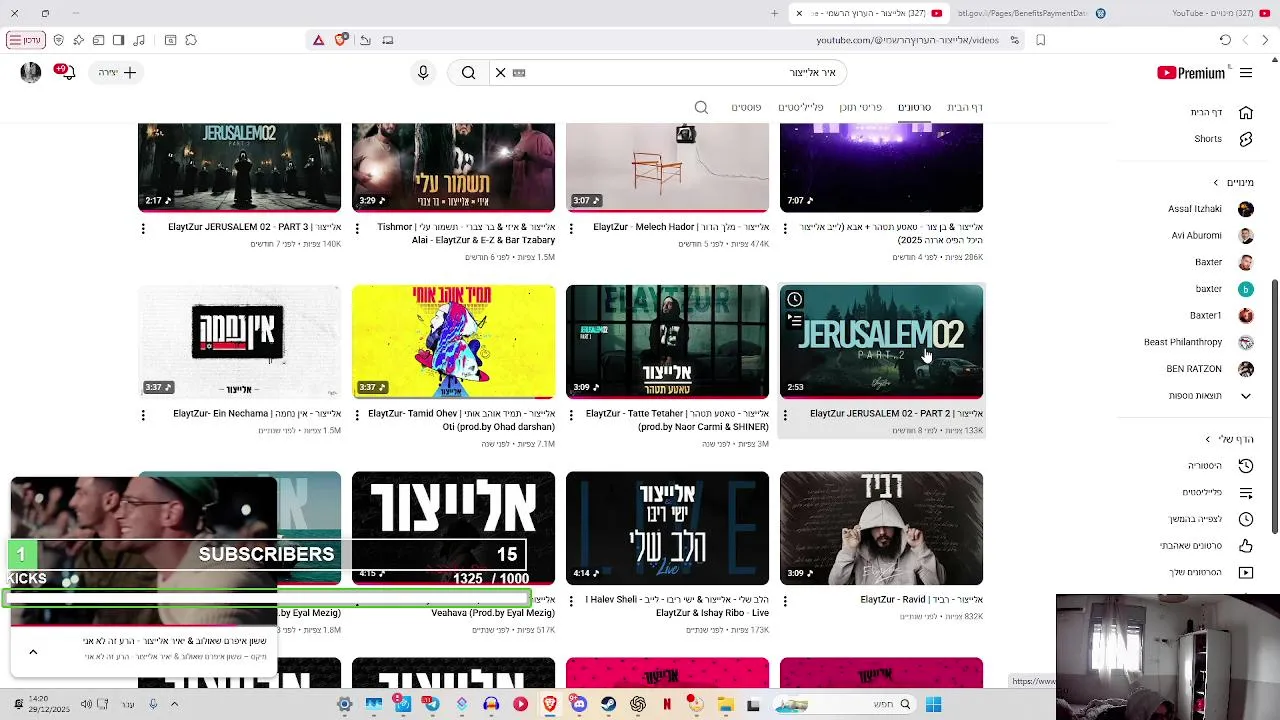Open options menu for Melech Hador video
1280x720 pixels.
pyautogui.click(x=571, y=228)
